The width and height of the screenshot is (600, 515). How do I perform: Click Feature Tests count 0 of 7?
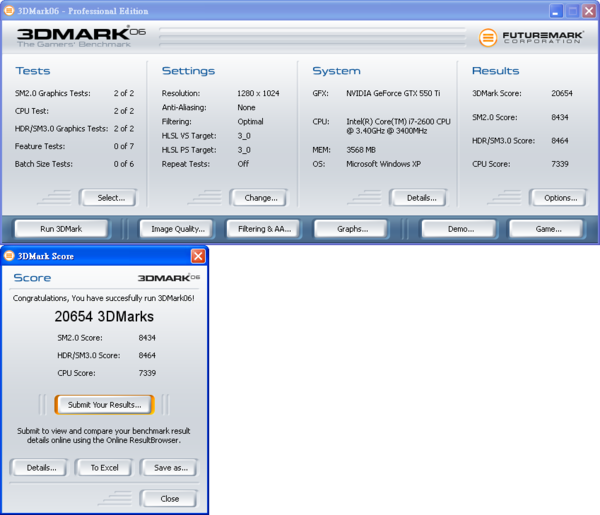[124, 146]
